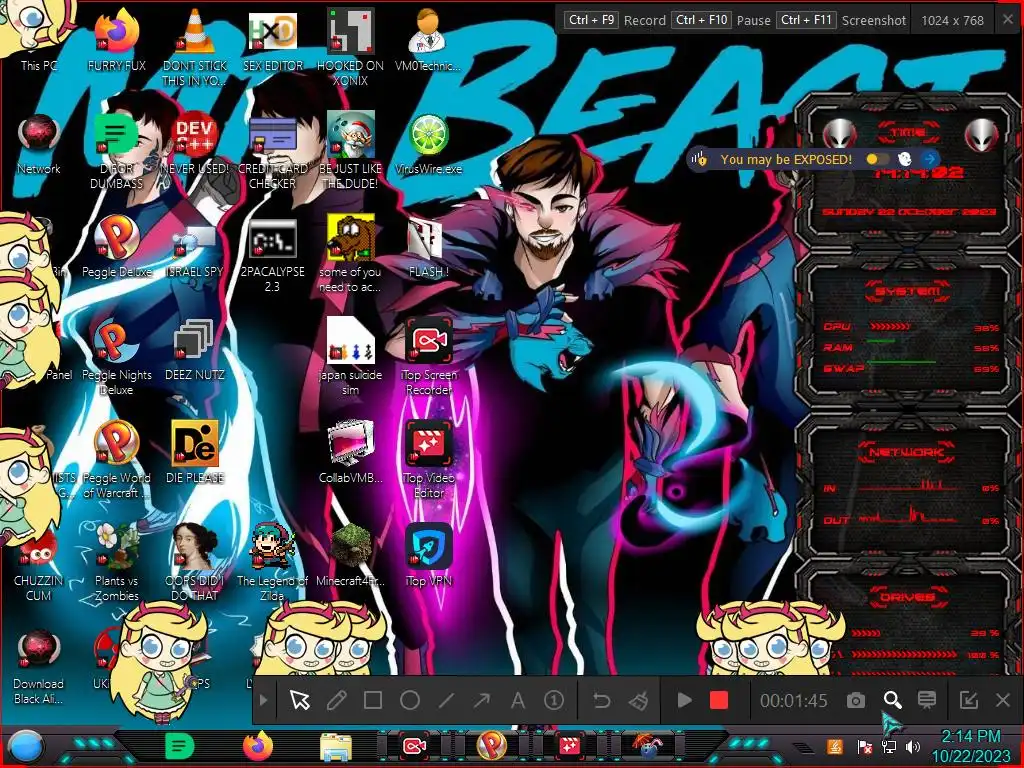The image size is (1024, 768).
Task: Open the CREDIT CARD CHECKER icon
Action: click(x=272, y=134)
